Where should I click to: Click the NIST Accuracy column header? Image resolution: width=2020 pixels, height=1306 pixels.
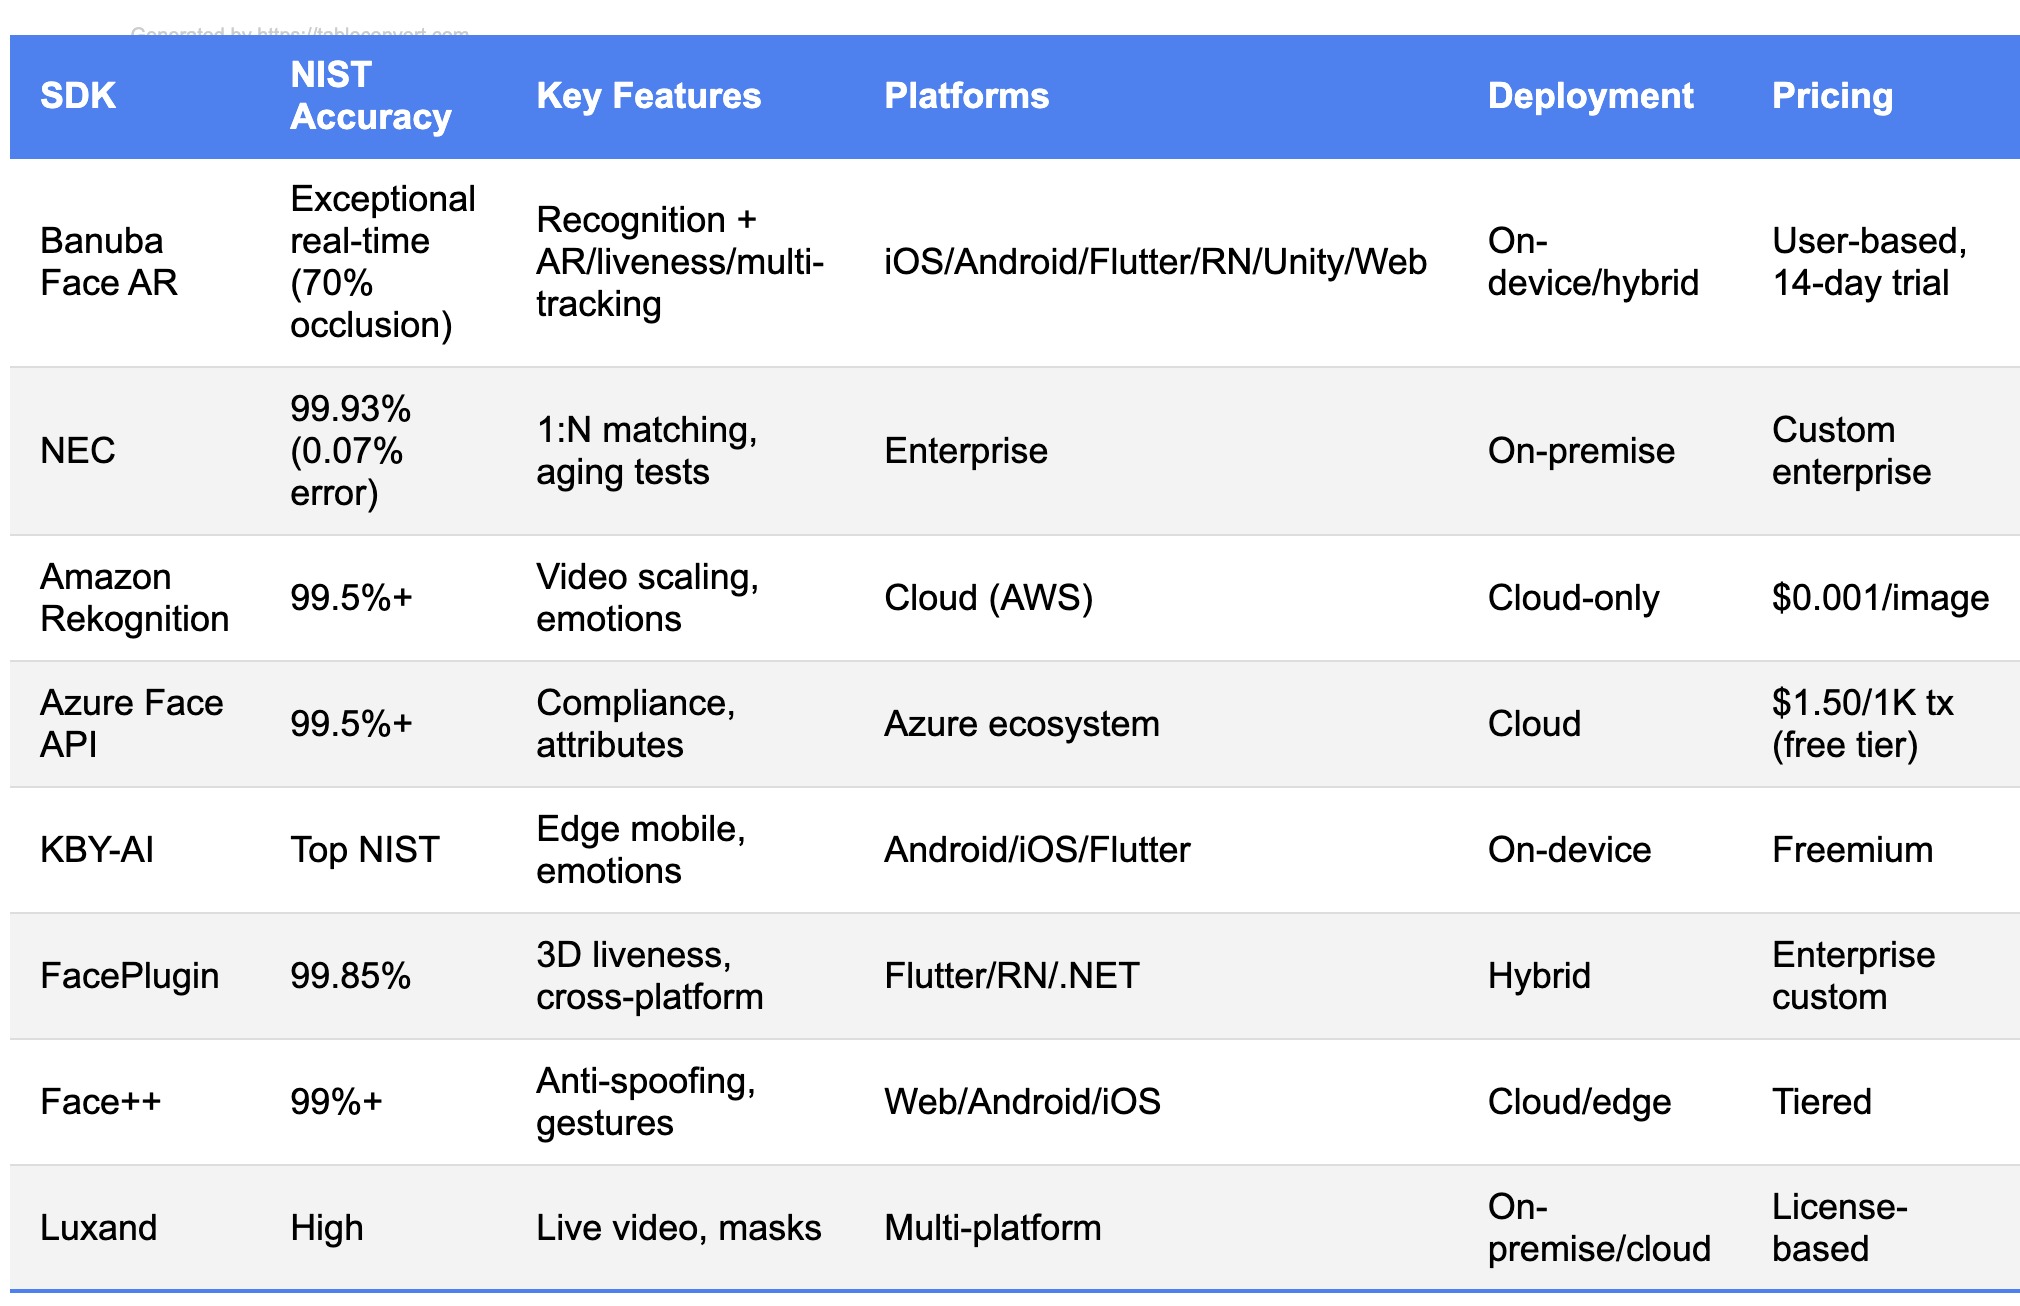pyautogui.click(x=370, y=96)
